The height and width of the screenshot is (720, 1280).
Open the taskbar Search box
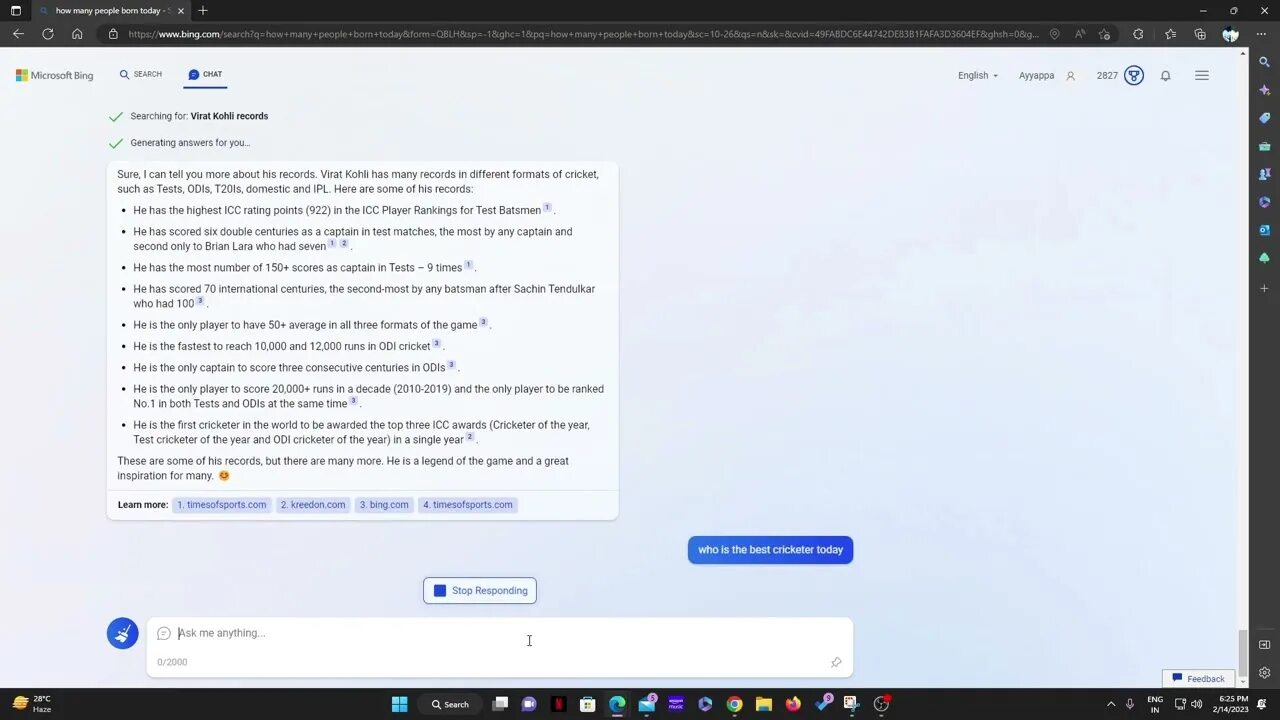451,704
